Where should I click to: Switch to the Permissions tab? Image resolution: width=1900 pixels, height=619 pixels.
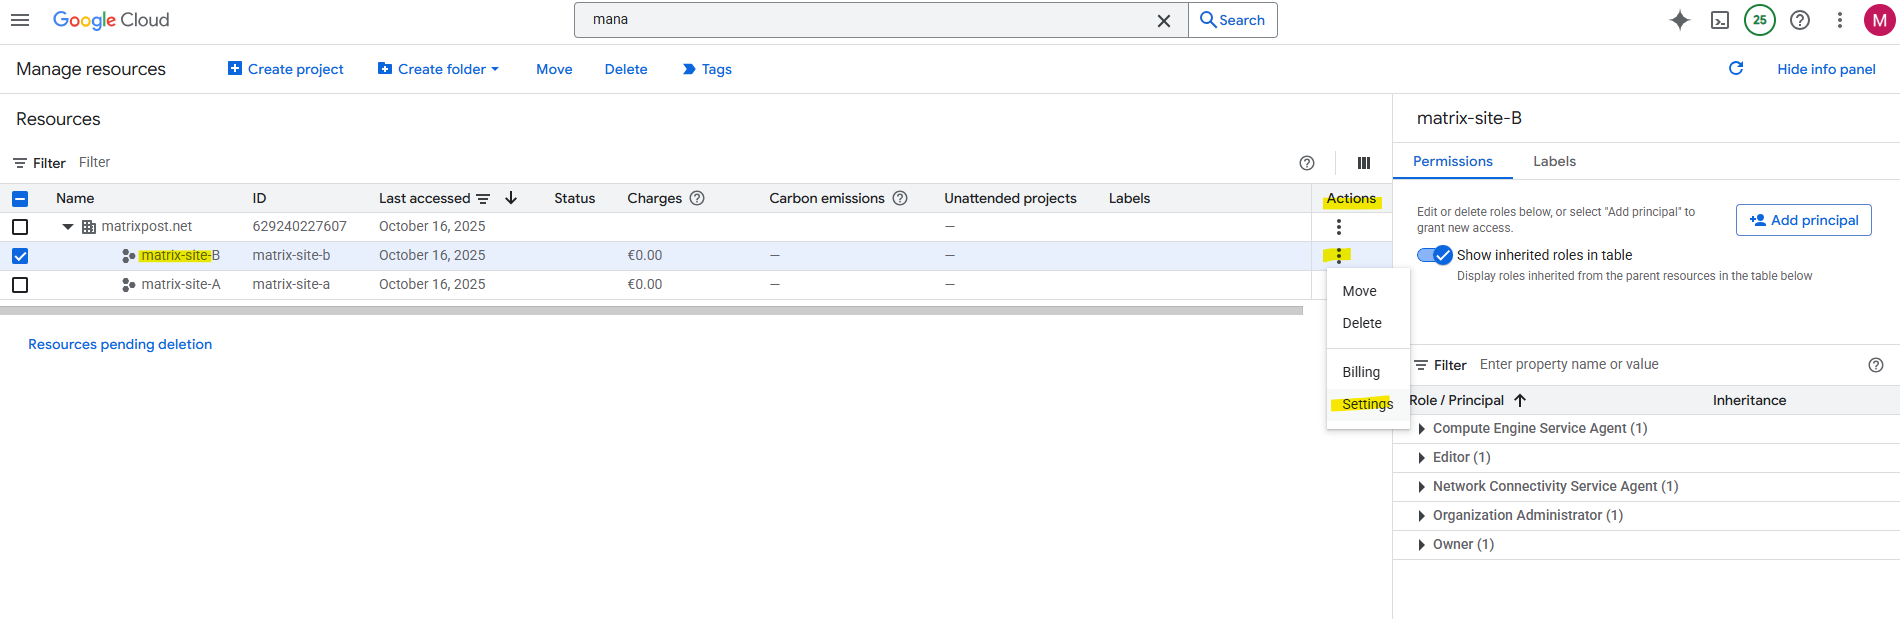(x=1452, y=161)
